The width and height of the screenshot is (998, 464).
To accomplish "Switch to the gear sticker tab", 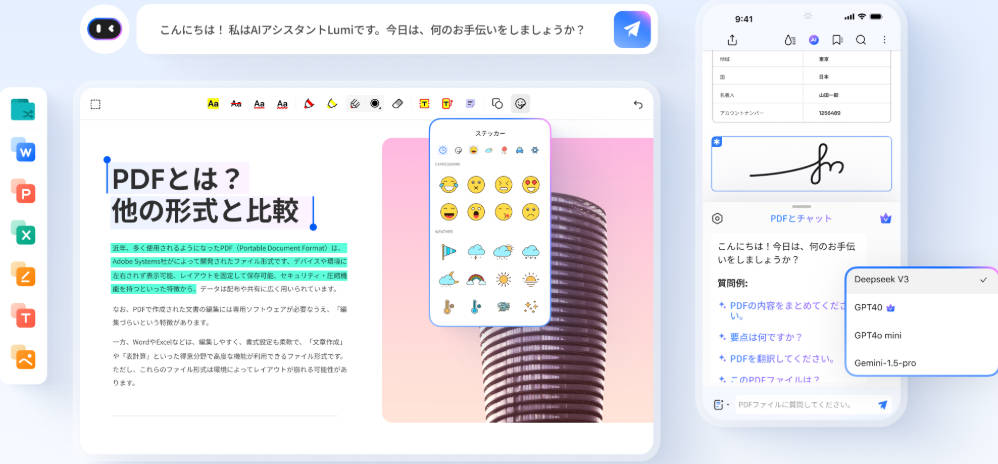I will tap(535, 150).
